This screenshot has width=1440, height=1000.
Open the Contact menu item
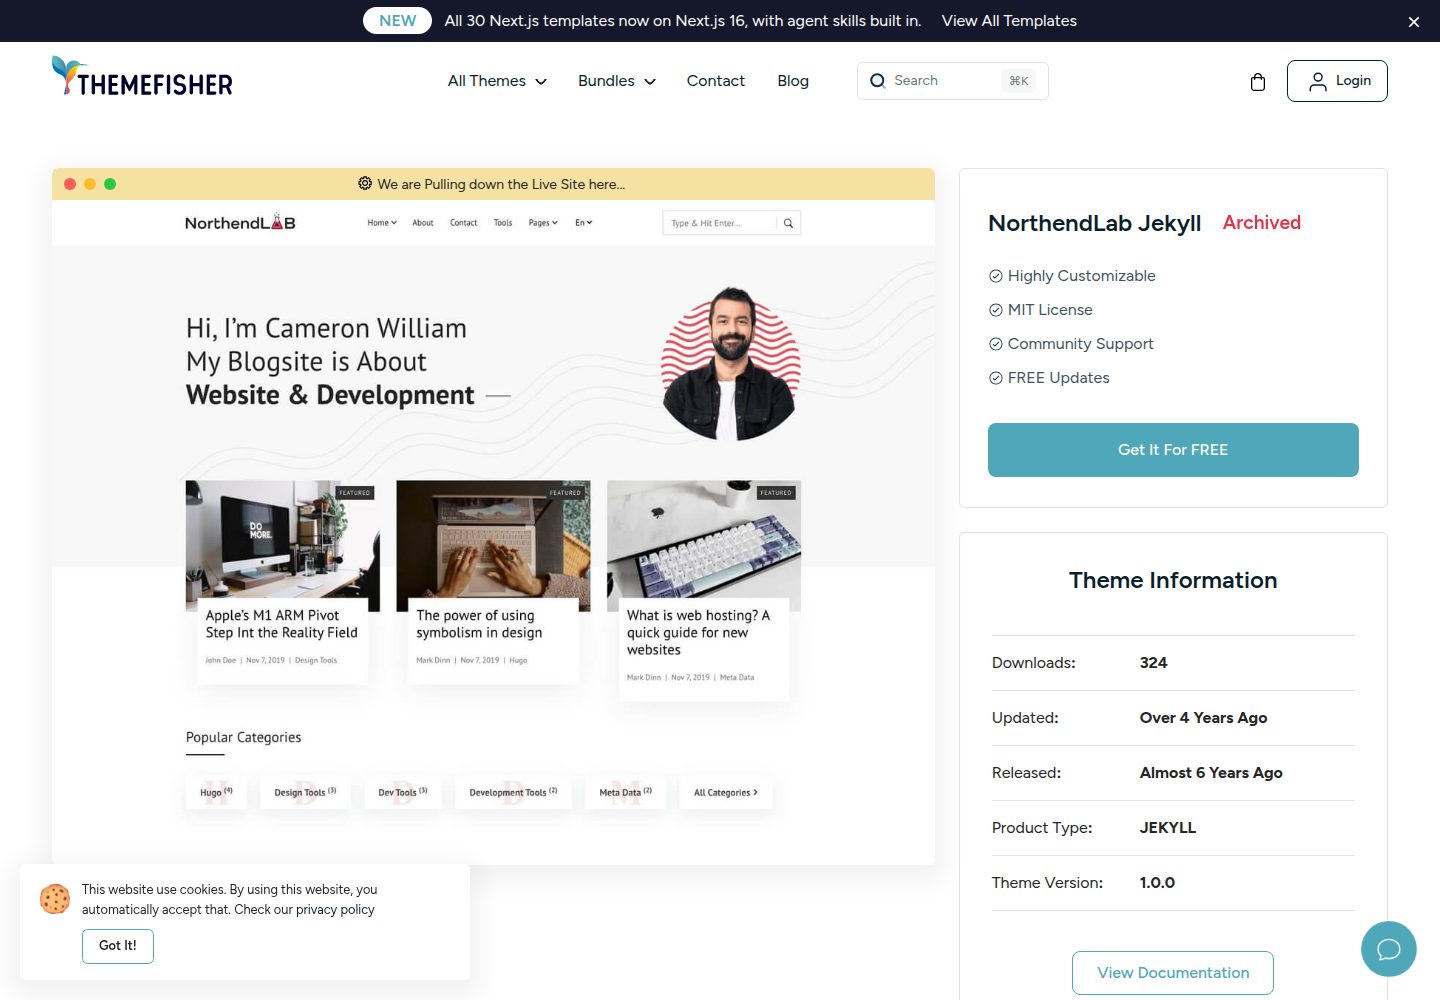pyautogui.click(x=716, y=81)
